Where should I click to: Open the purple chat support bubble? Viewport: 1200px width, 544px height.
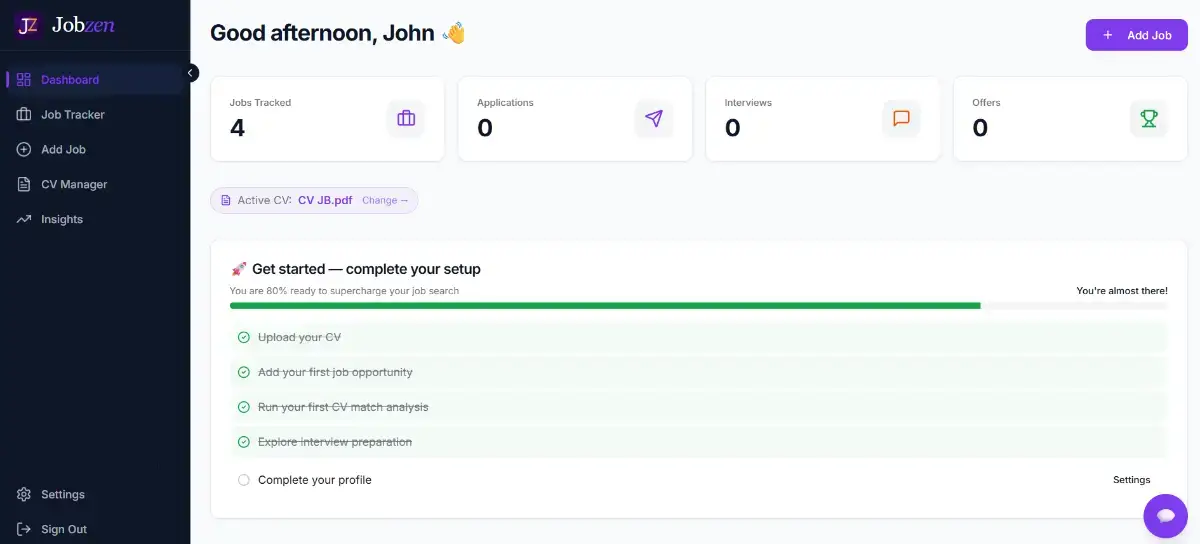[x=1165, y=516]
